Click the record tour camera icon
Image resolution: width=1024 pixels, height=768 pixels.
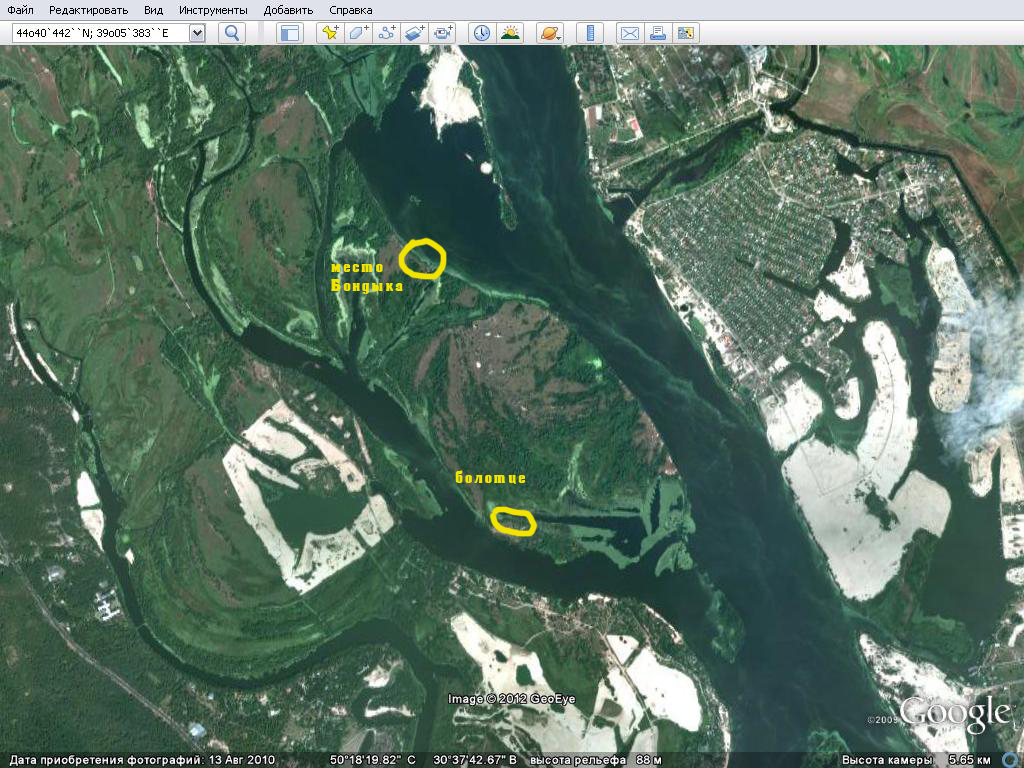point(443,33)
